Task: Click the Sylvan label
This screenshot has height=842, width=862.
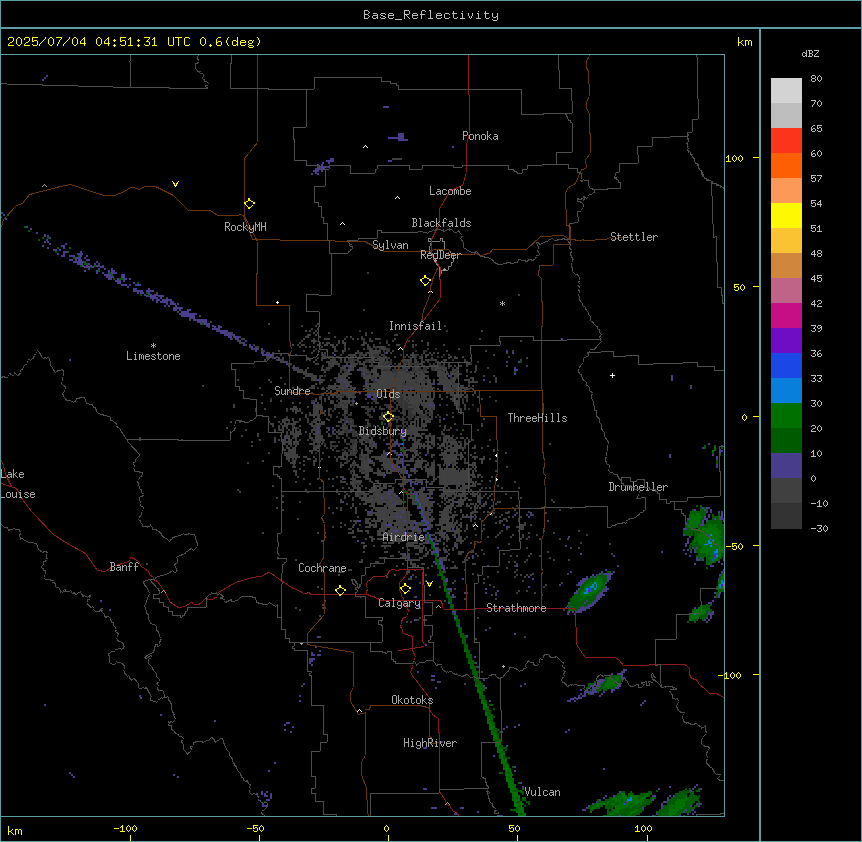Action: click(390, 245)
